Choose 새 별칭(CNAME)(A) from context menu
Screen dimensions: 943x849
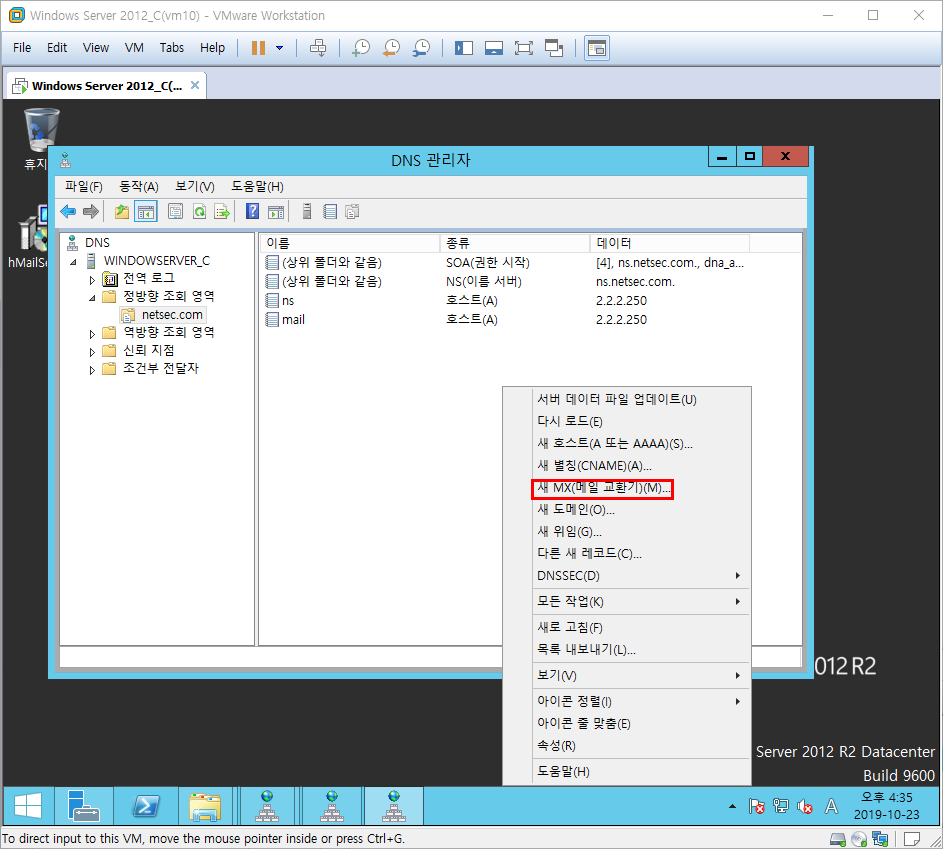(x=641, y=465)
